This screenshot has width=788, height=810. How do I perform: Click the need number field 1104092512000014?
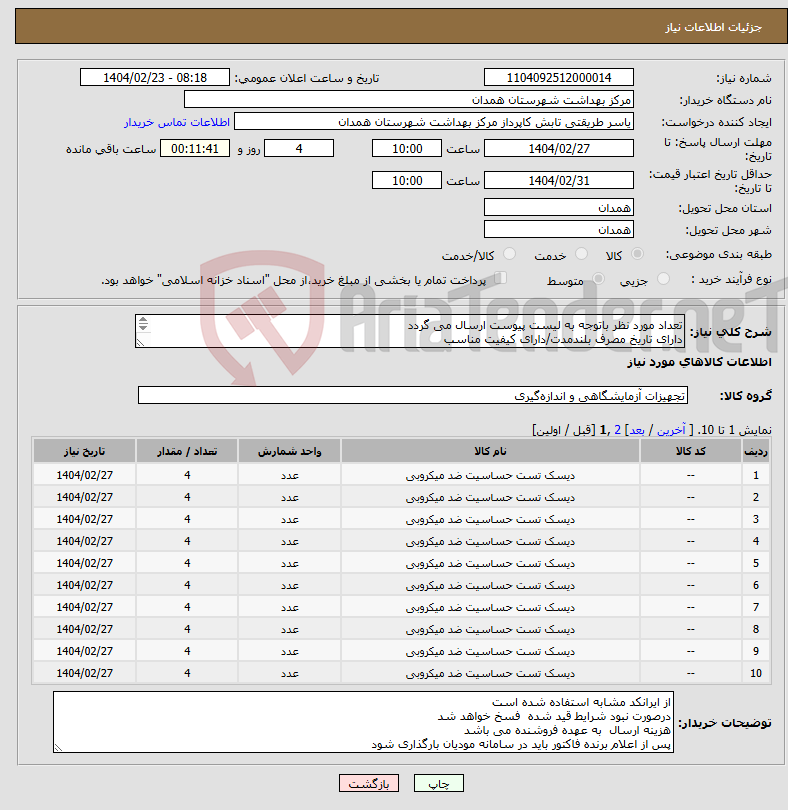[559, 77]
